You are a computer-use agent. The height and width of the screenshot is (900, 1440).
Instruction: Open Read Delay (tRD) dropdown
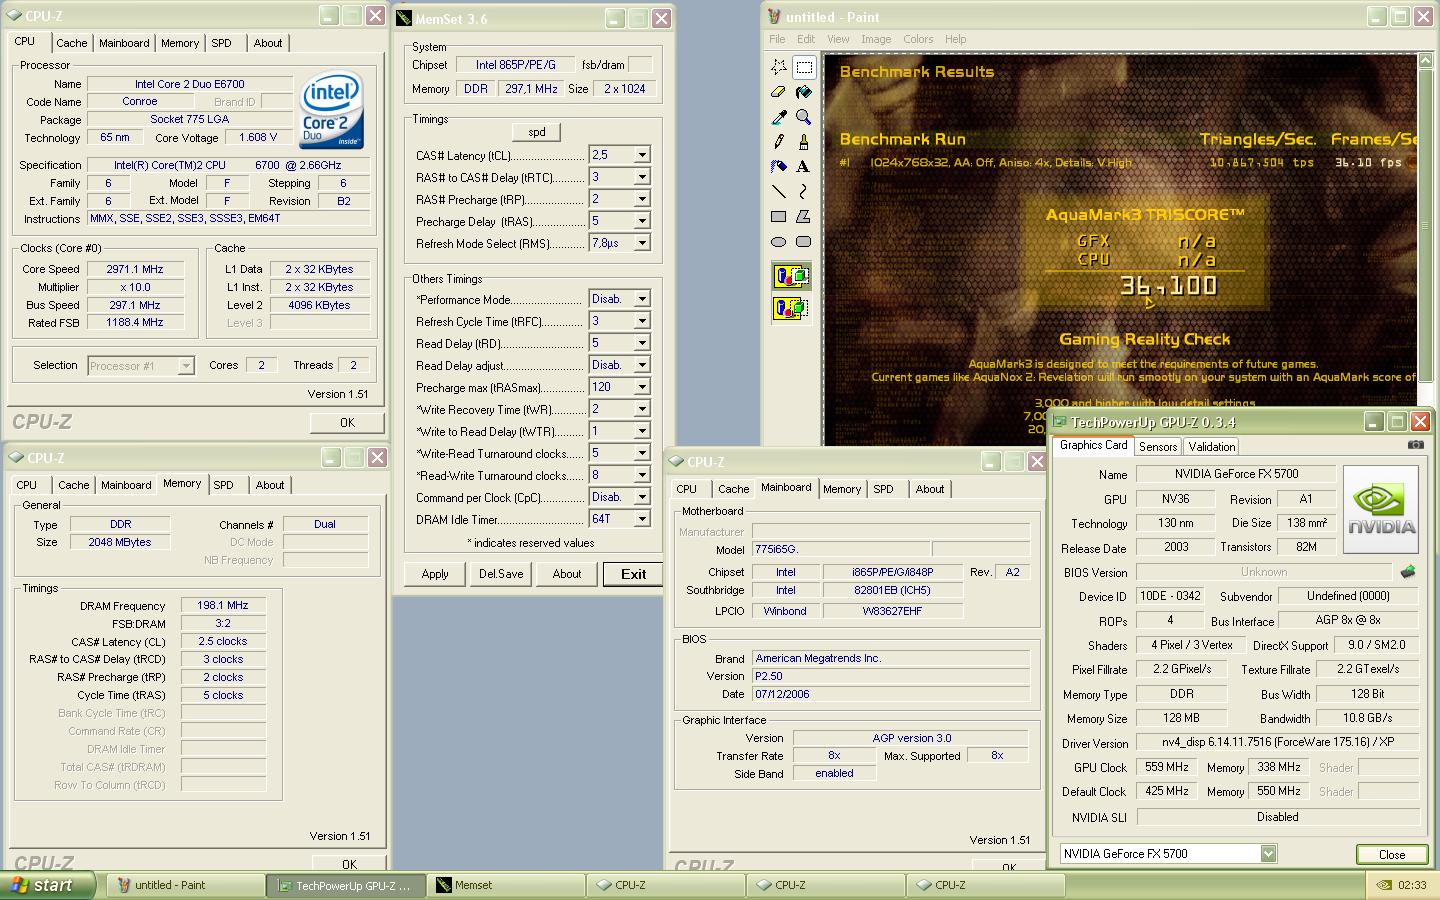coord(642,343)
